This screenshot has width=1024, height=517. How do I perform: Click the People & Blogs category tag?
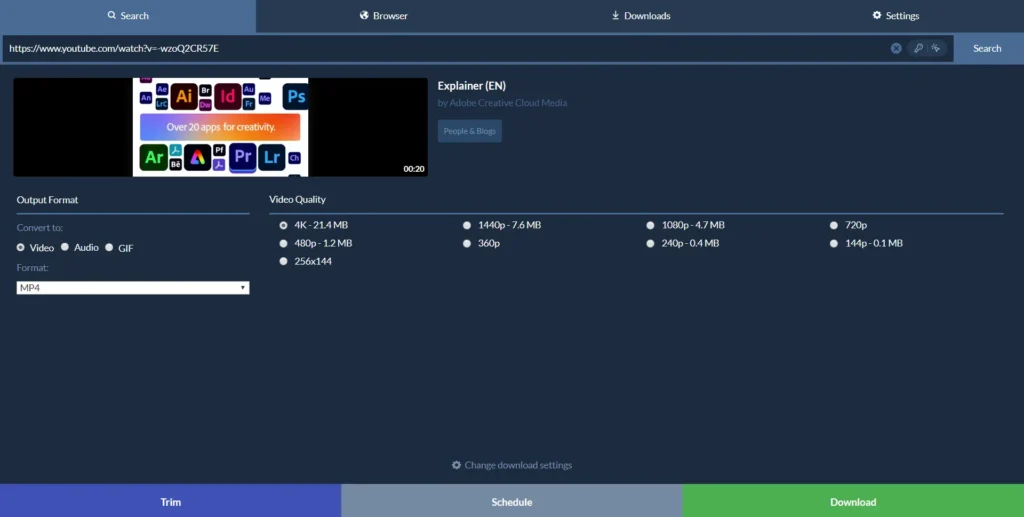pos(470,131)
